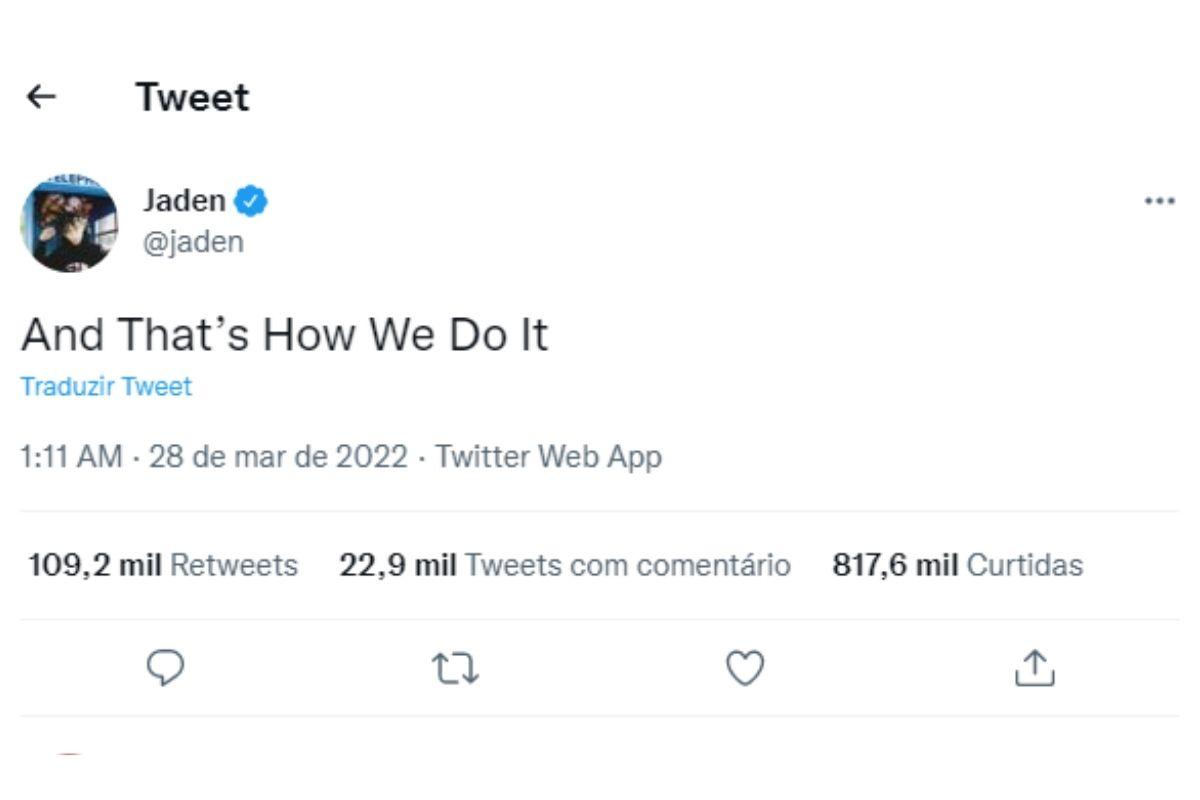
Task: Click the 28 de mar de 2022 date
Action: point(278,458)
